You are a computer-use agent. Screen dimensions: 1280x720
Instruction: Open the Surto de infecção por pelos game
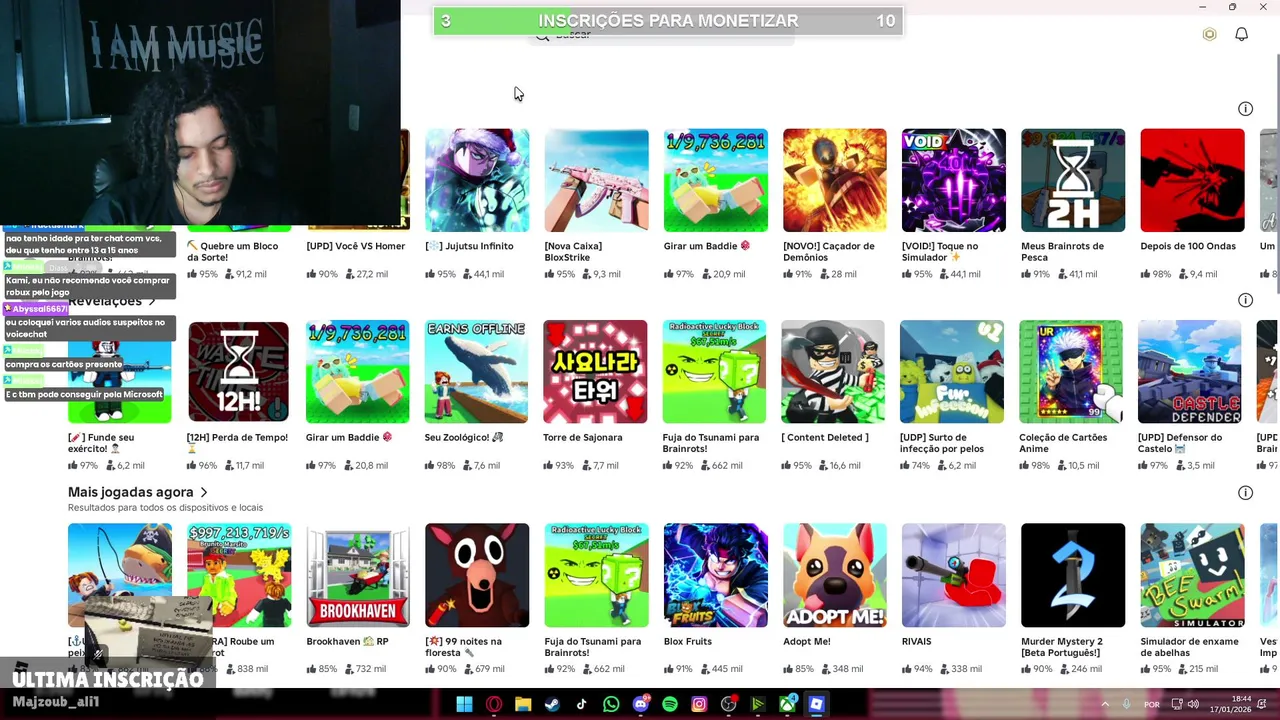coord(952,371)
